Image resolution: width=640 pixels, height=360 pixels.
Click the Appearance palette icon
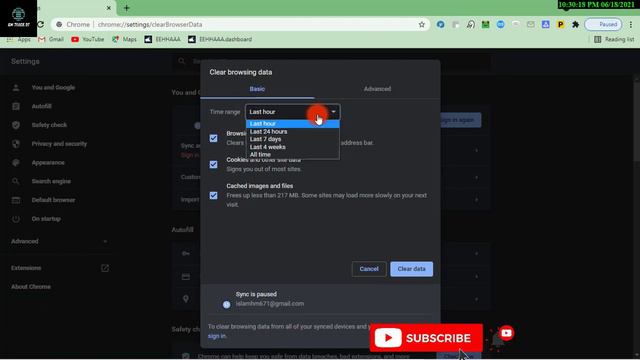16,163
